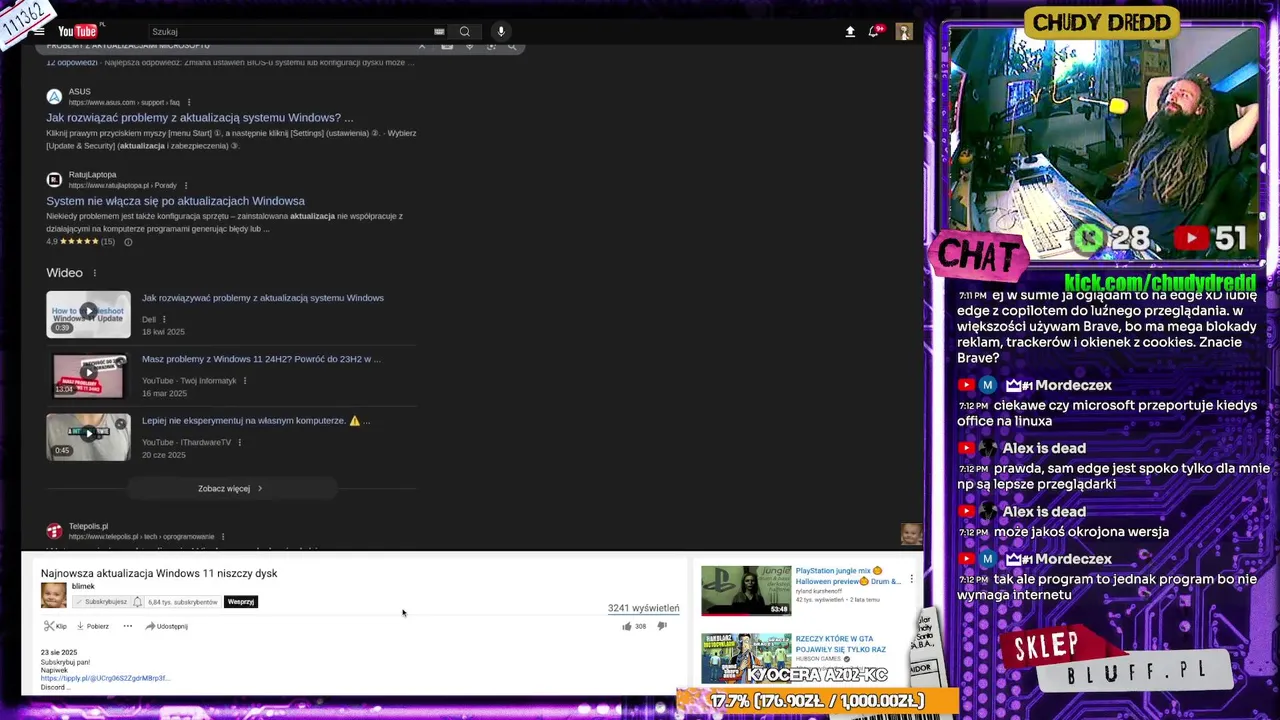Viewport: 1280px width, 720px height.
Task: Open the blimek channel avatar
Action: pyautogui.click(x=53, y=596)
